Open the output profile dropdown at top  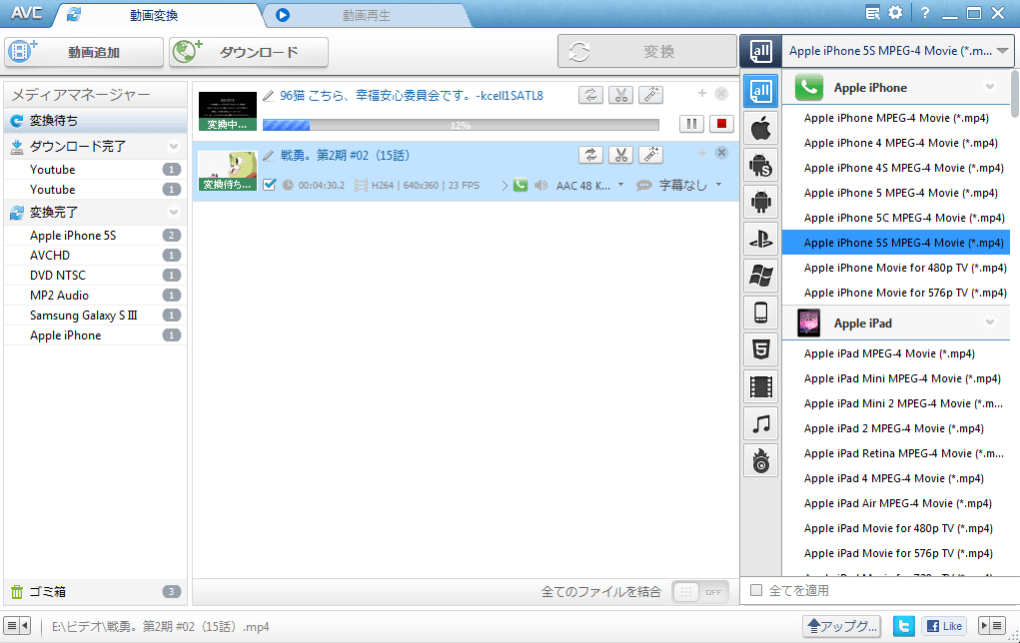(898, 51)
